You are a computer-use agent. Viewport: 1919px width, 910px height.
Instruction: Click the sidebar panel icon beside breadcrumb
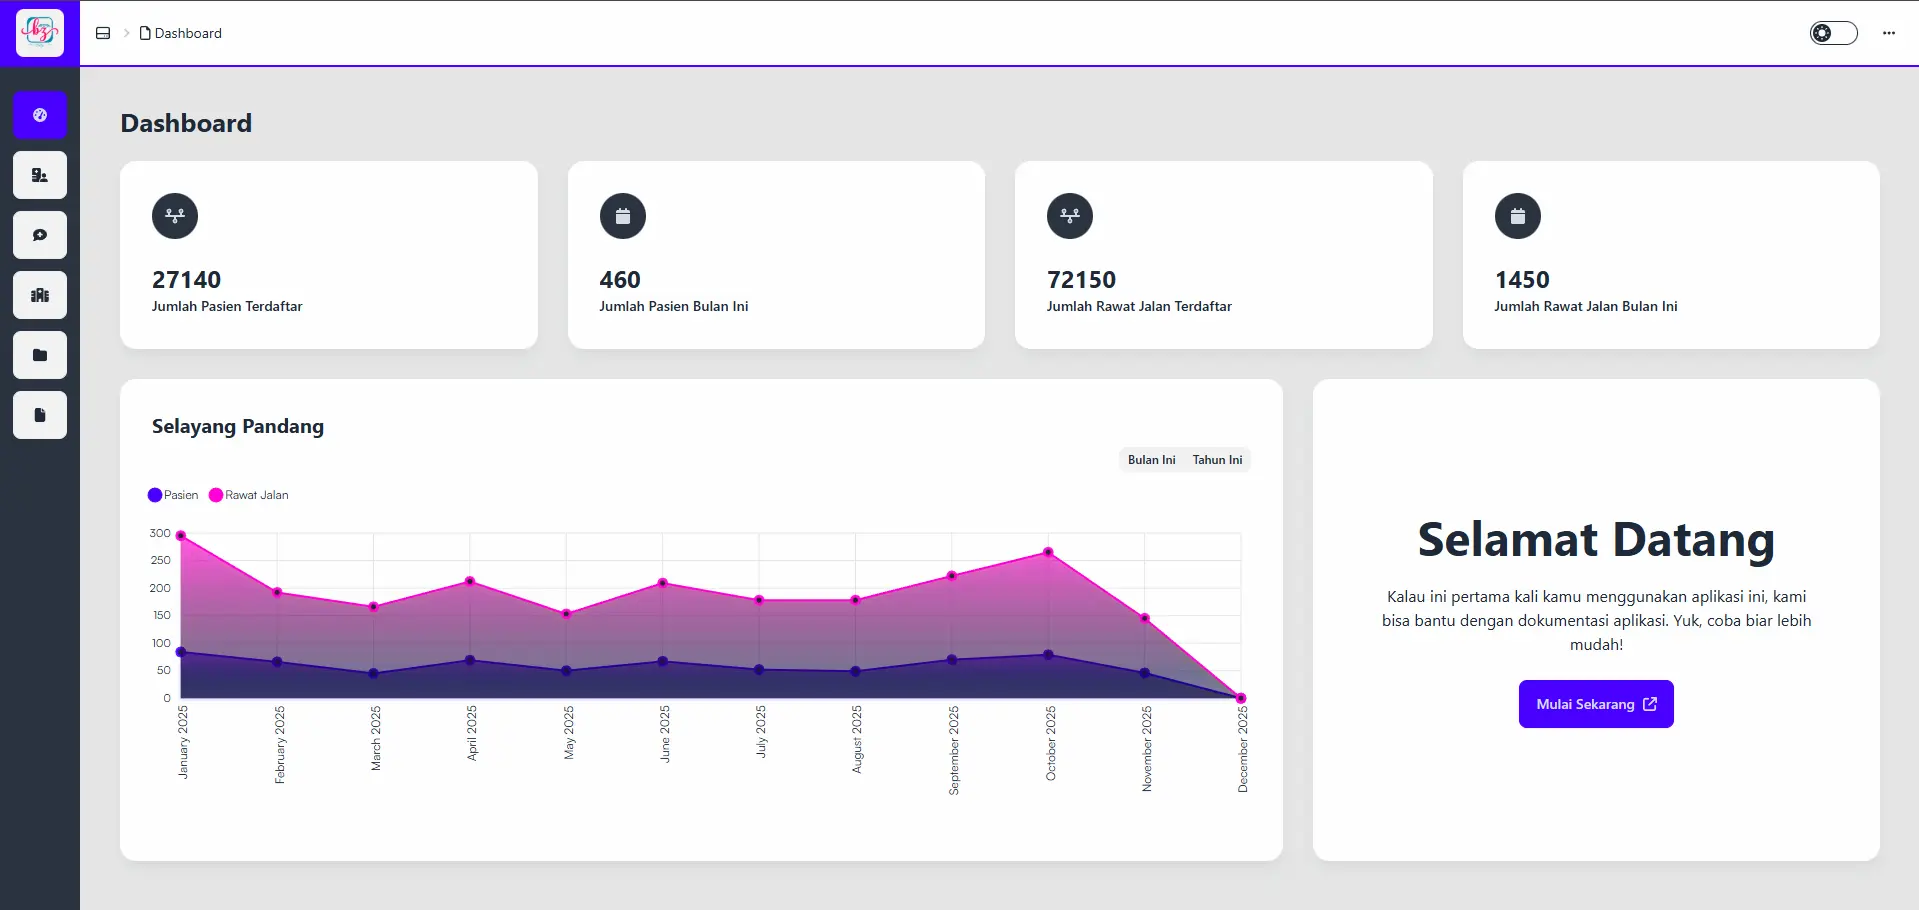pos(103,33)
